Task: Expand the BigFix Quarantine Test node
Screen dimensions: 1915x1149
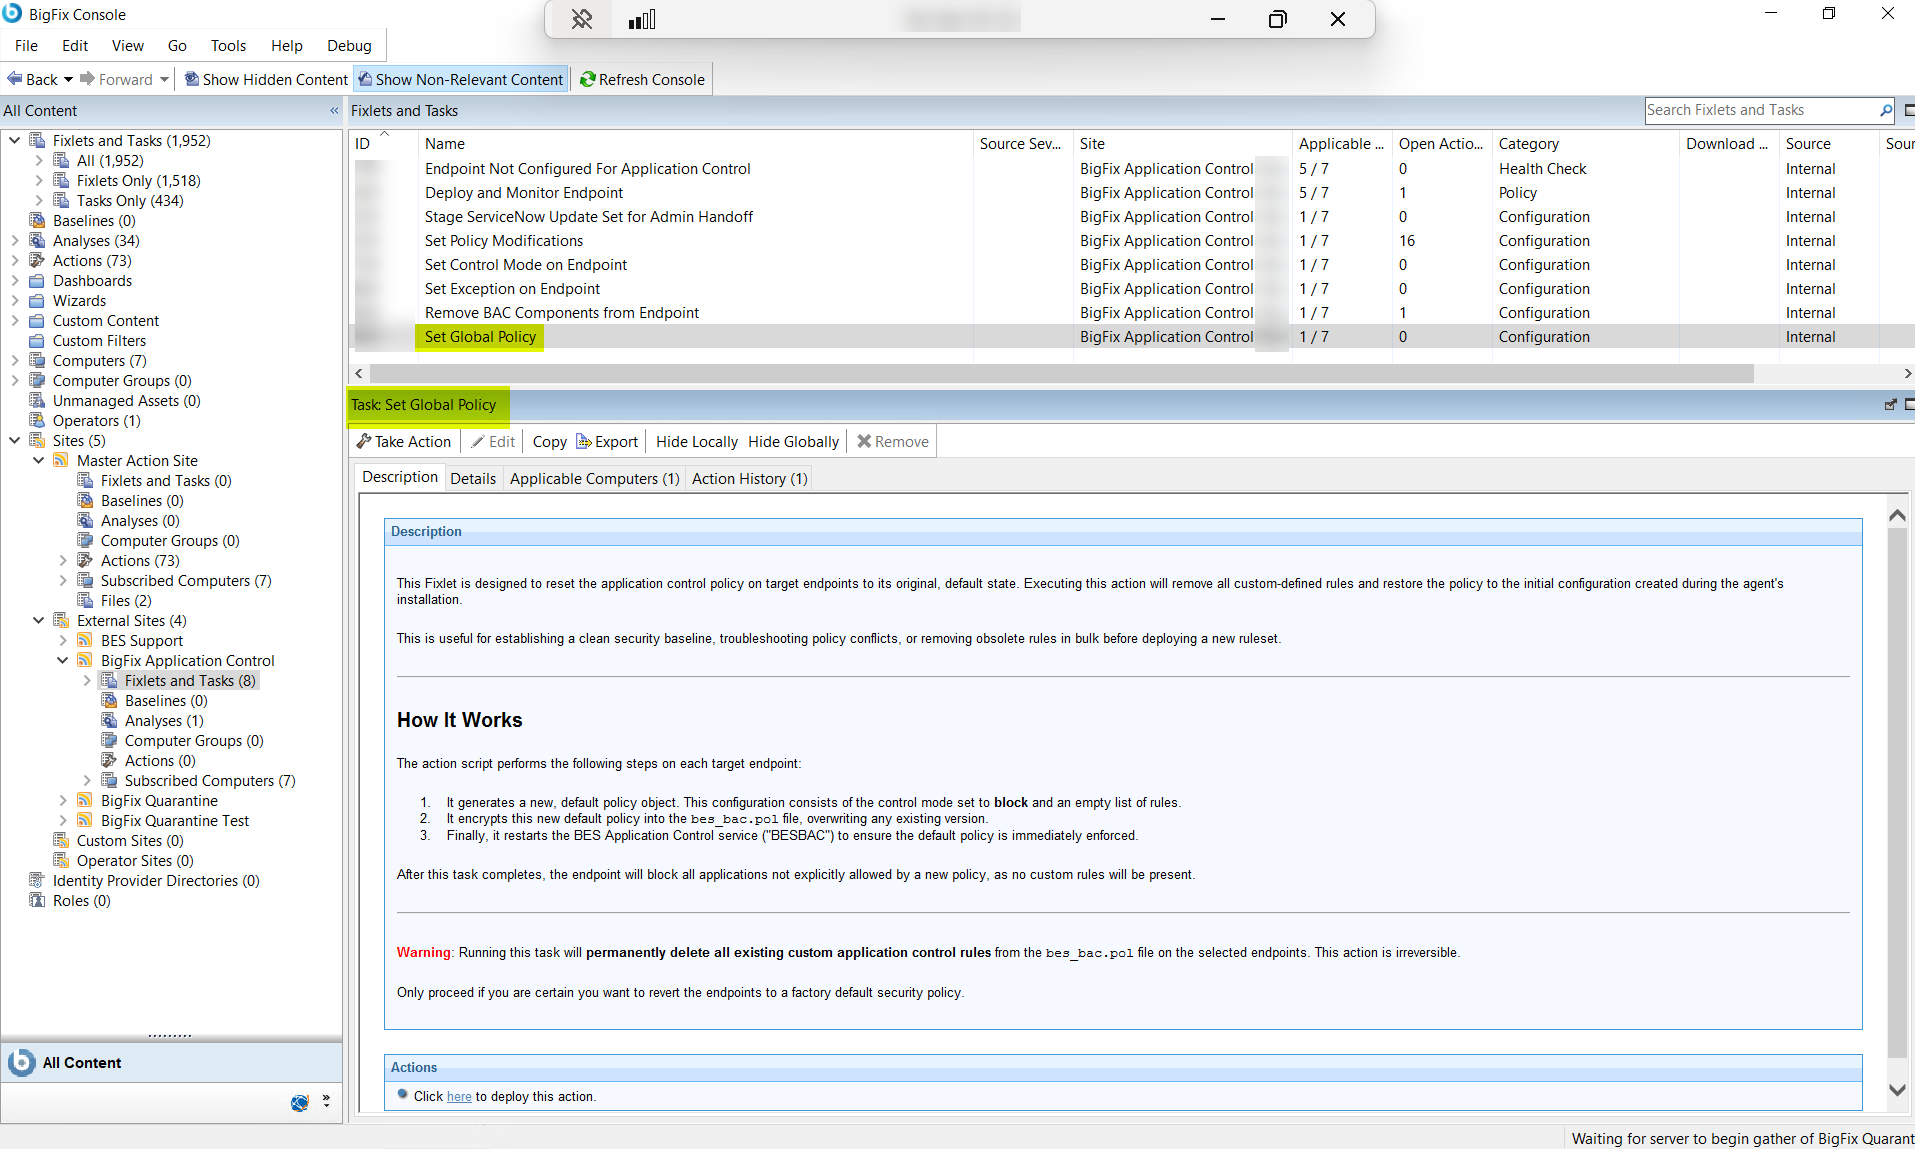Action: pyautogui.click(x=63, y=820)
